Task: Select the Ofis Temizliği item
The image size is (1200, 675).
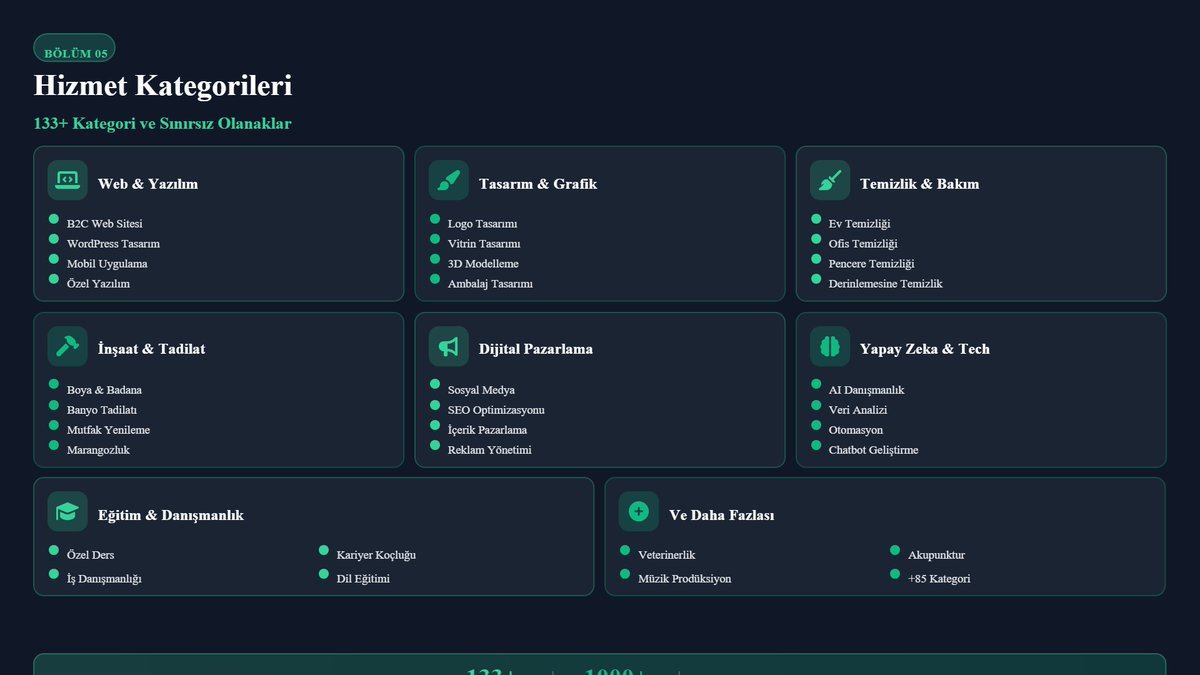Action: tap(863, 244)
